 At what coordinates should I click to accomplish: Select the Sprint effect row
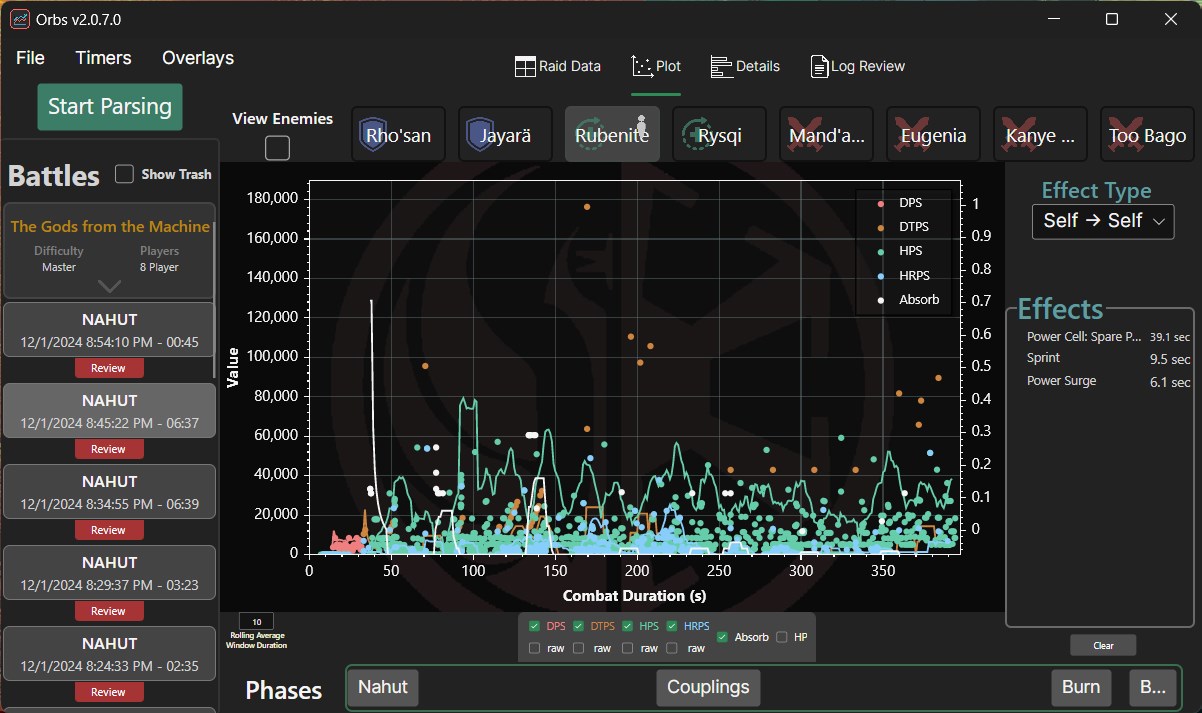1108,359
